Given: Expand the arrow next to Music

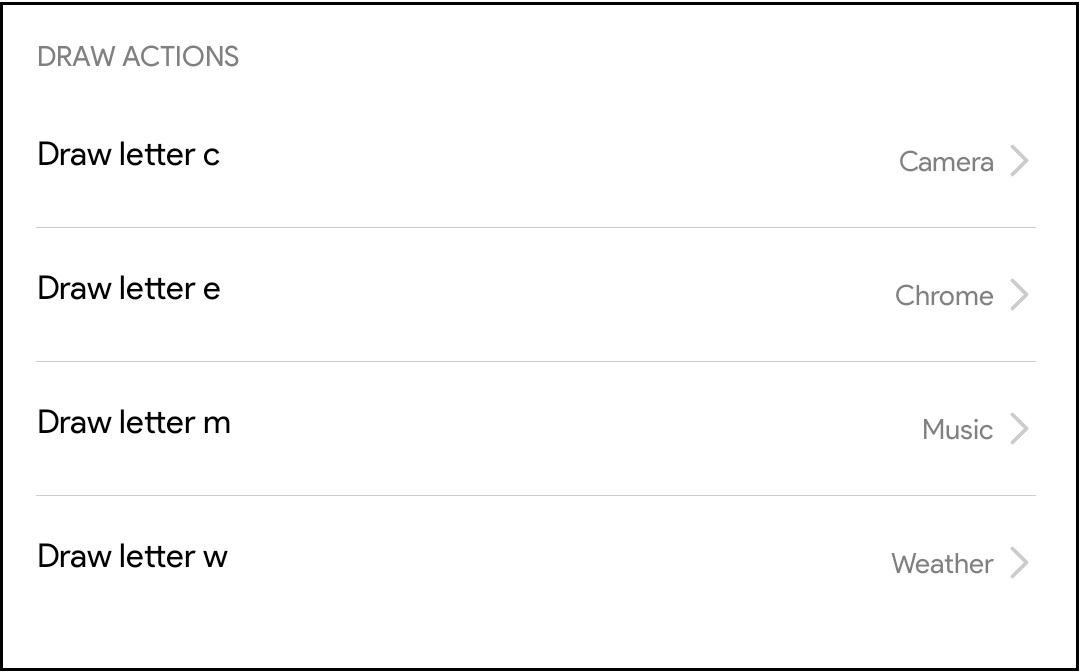Looking at the screenshot, I should click(1019, 429).
